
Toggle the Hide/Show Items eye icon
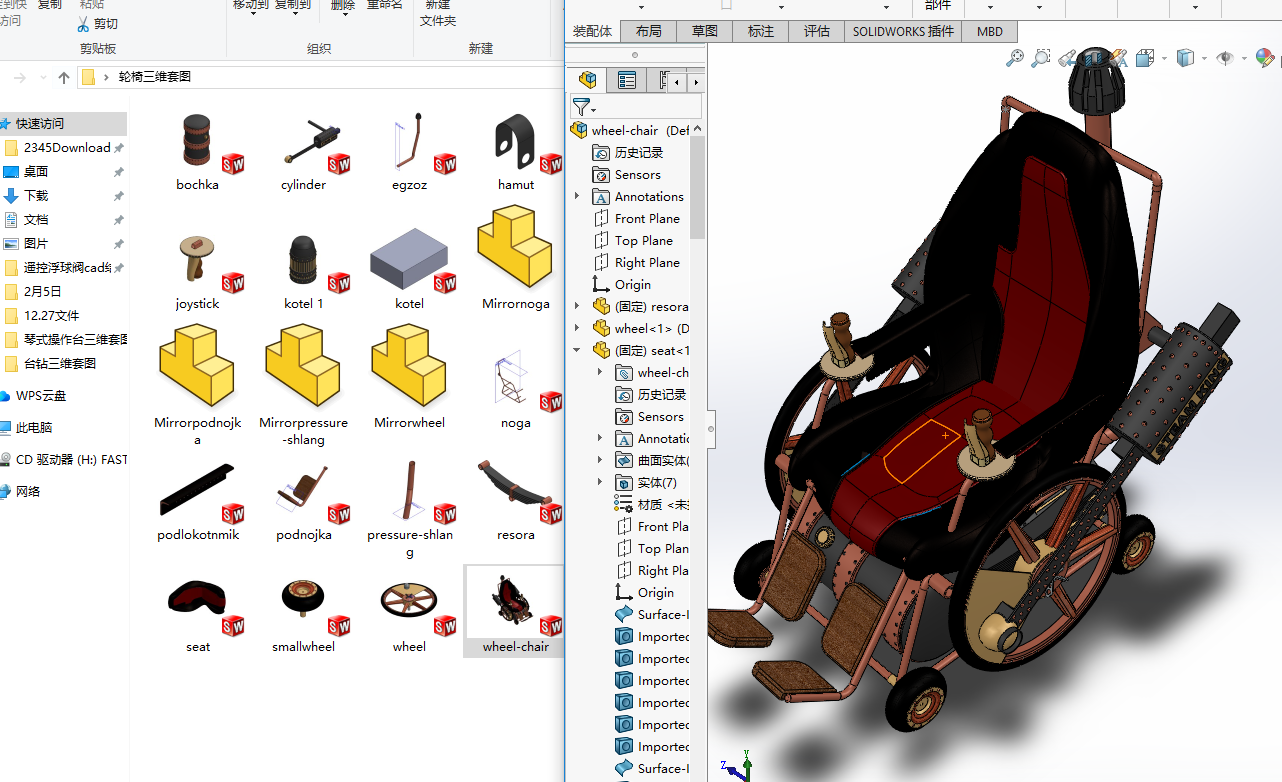pyautogui.click(x=1225, y=58)
